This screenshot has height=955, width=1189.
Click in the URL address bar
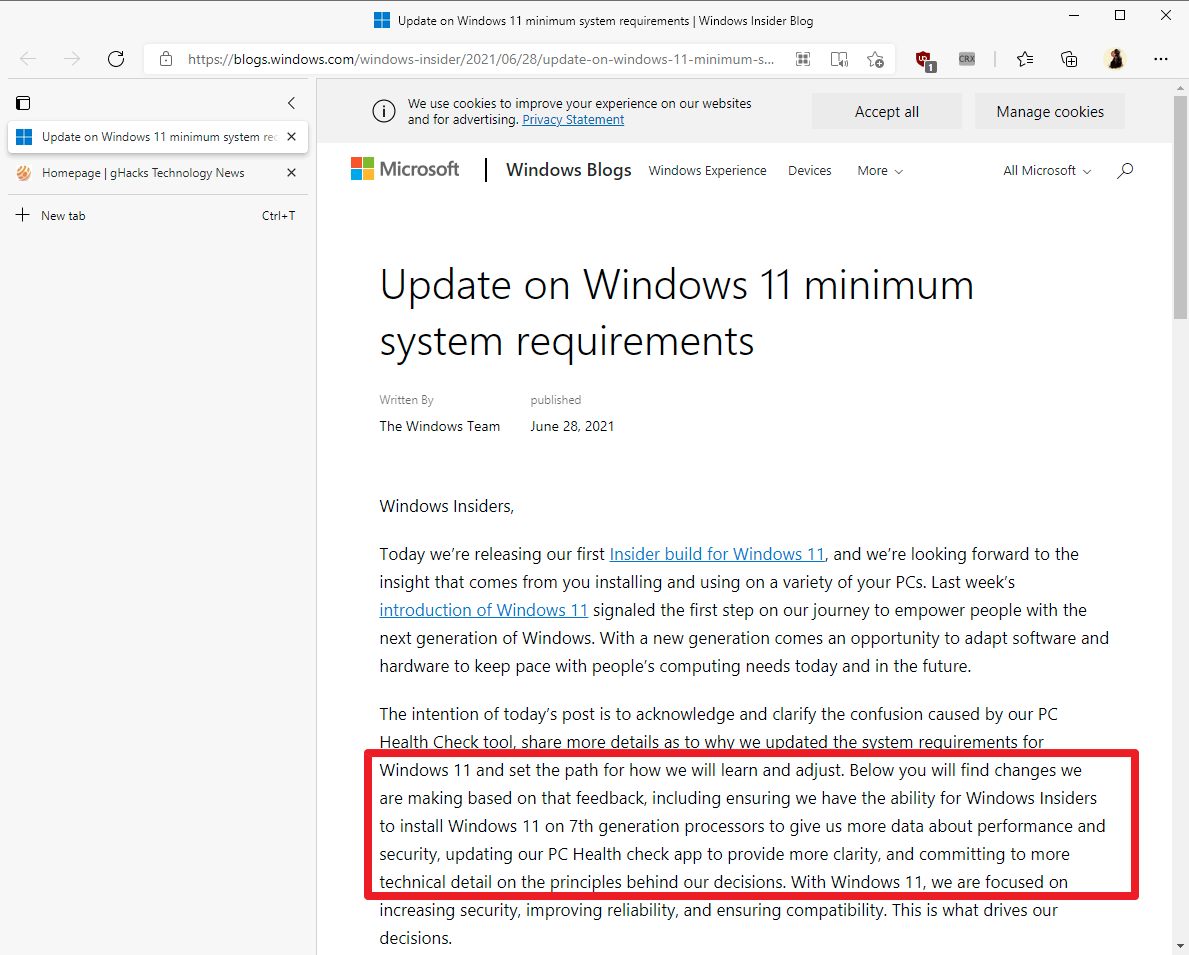(x=480, y=59)
